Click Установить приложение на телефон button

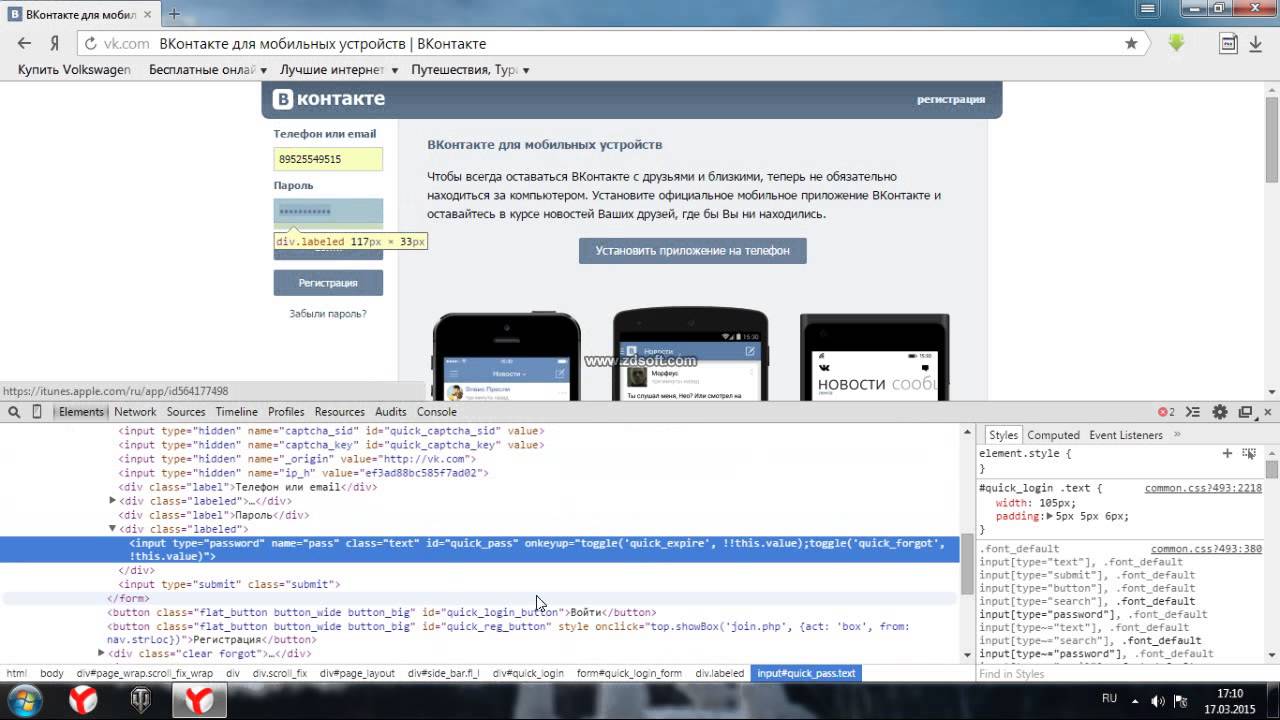click(693, 251)
